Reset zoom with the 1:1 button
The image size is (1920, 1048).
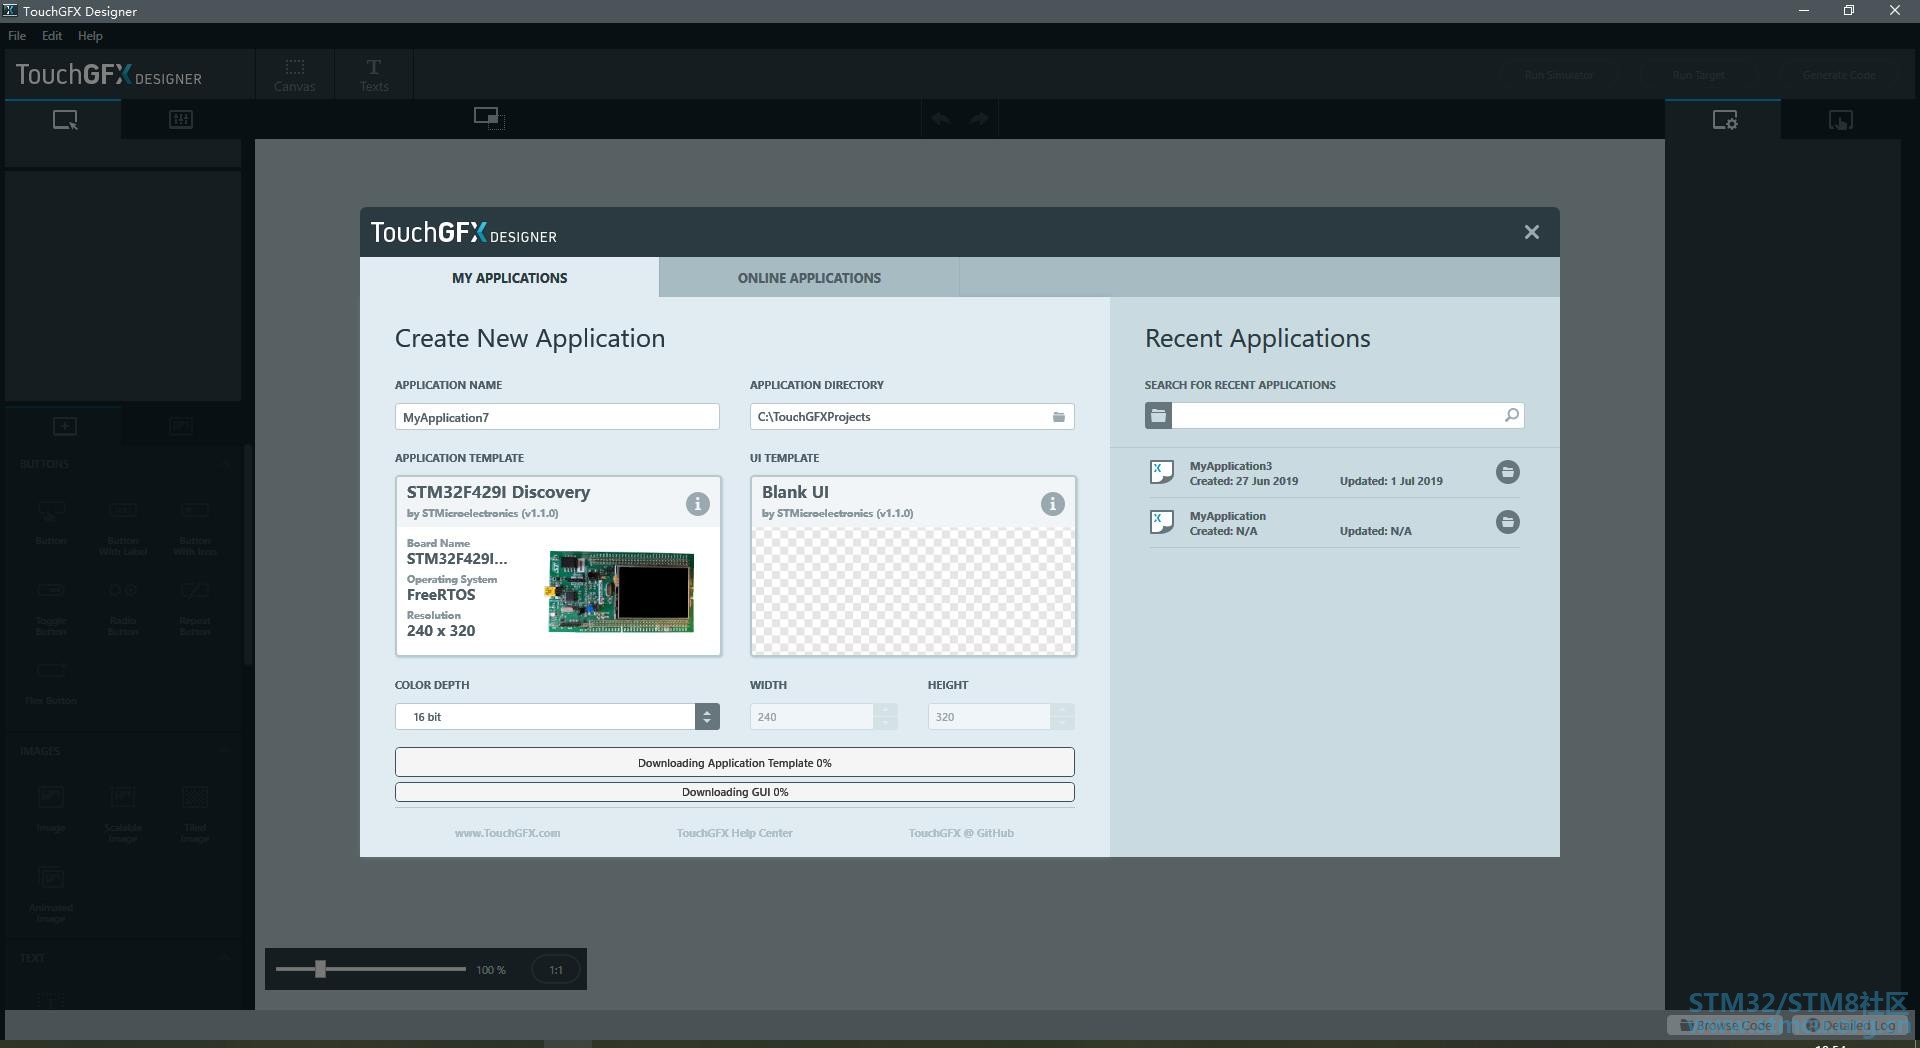[556, 970]
